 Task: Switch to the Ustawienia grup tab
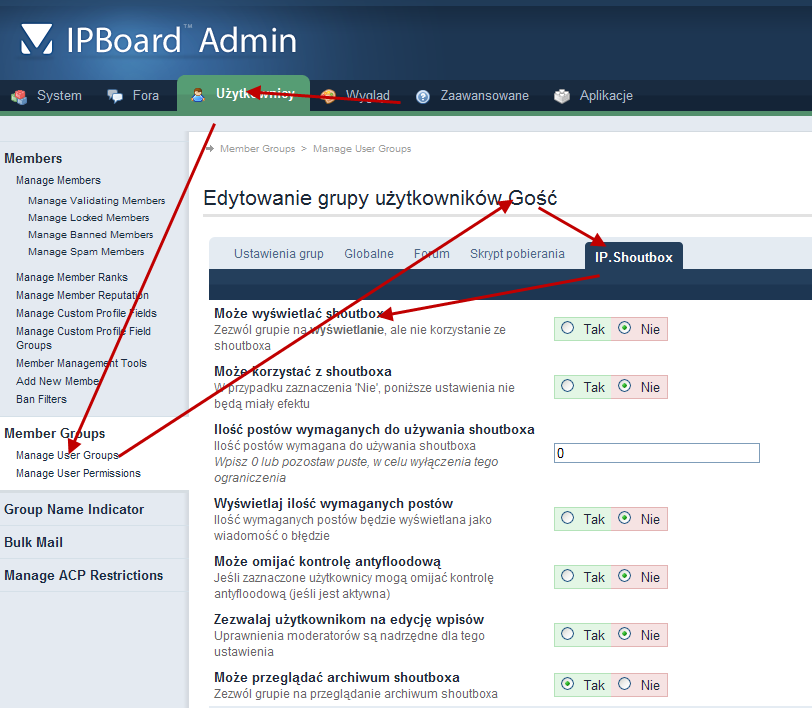[x=278, y=254]
